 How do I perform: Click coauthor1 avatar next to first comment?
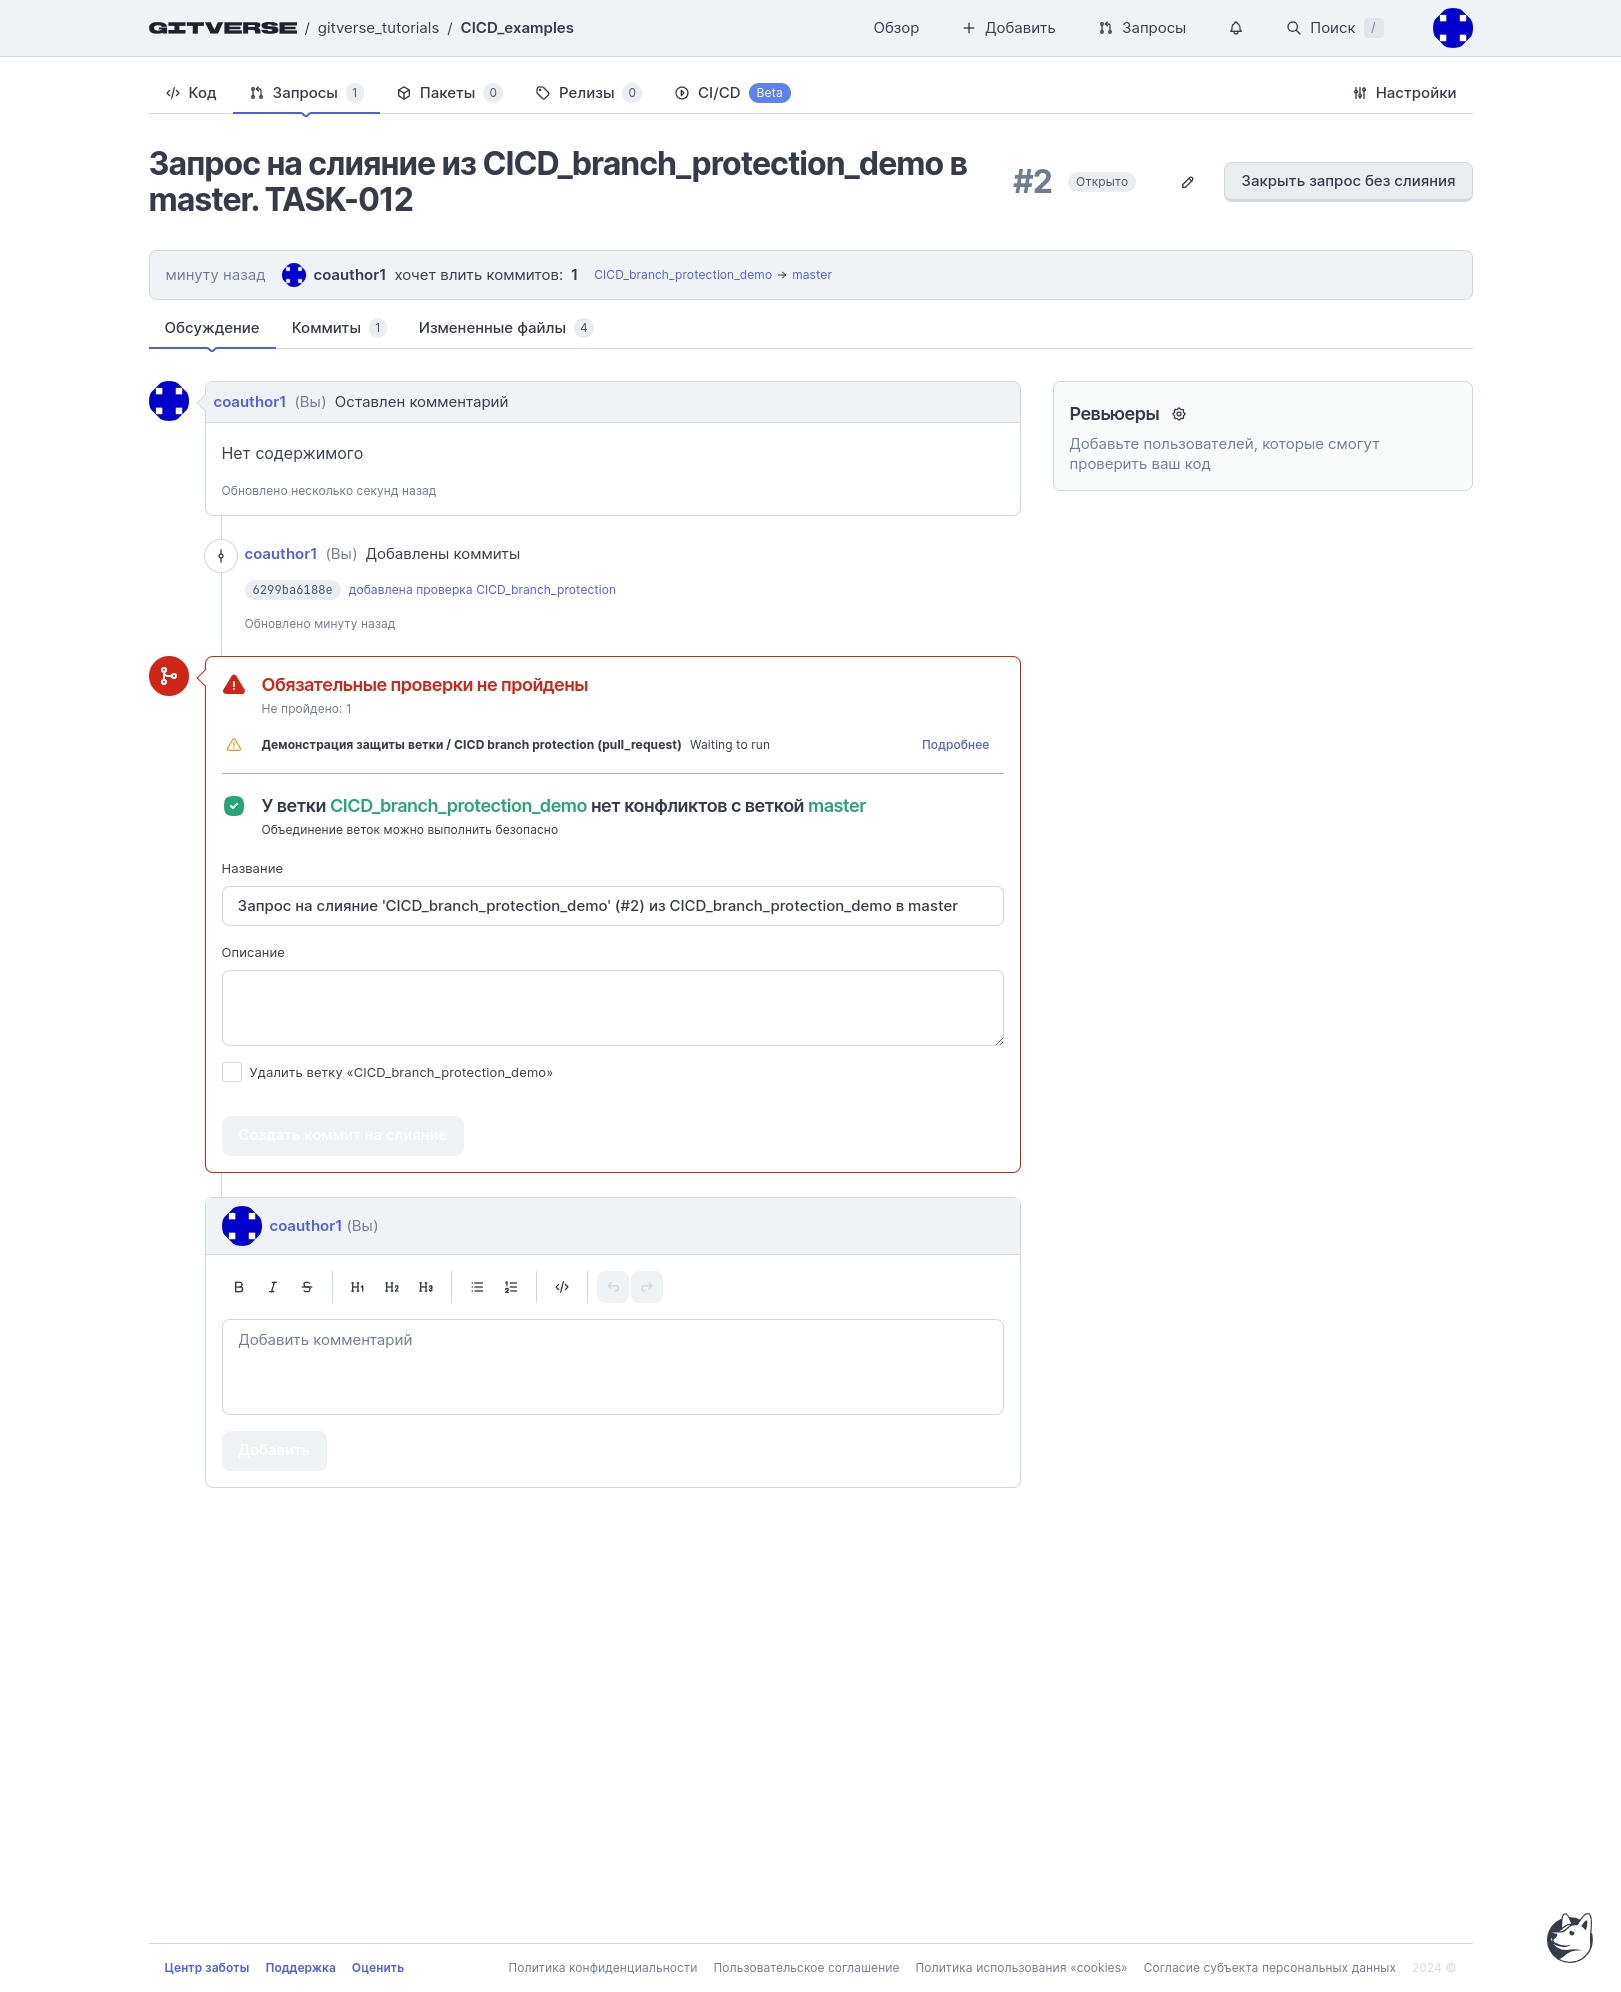click(x=169, y=401)
